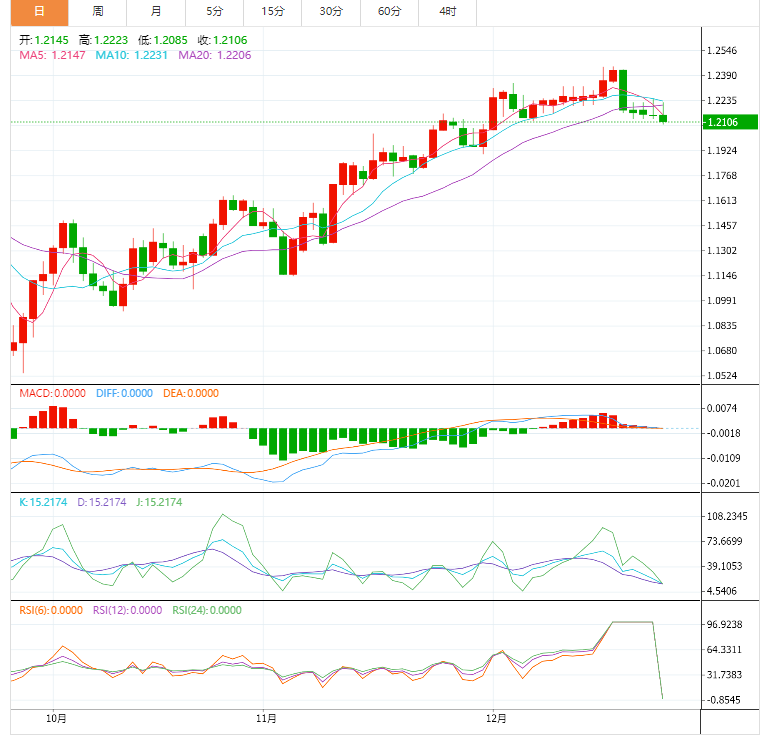Click the MA5: 1.2147 indicator label

click(52, 55)
